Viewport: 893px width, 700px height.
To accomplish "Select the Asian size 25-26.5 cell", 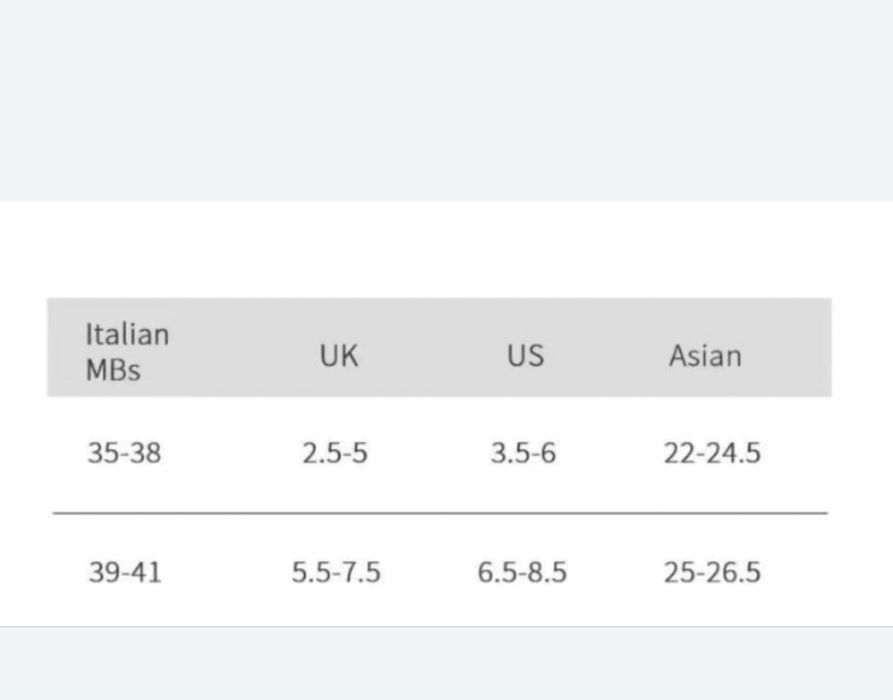I will coord(712,572).
